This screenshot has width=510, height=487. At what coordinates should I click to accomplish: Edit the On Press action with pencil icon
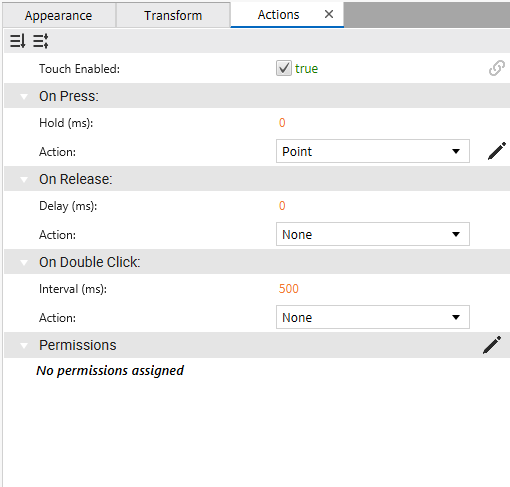(x=496, y=151)
